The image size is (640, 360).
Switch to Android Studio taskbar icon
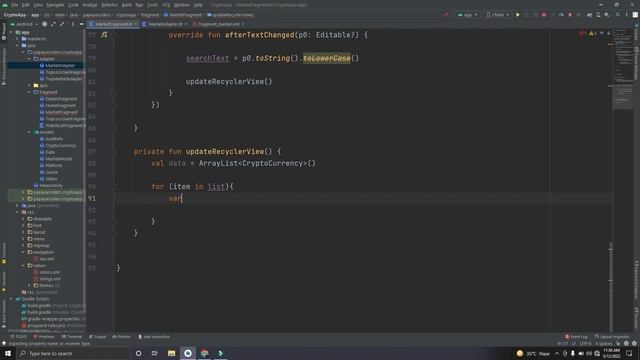(x=188, y=353)
